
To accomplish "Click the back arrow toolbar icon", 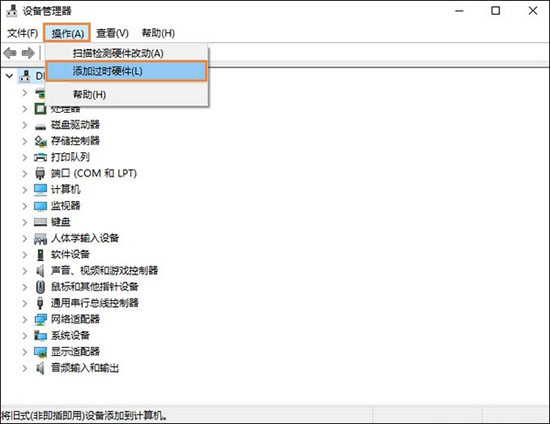I will (10, 53).
